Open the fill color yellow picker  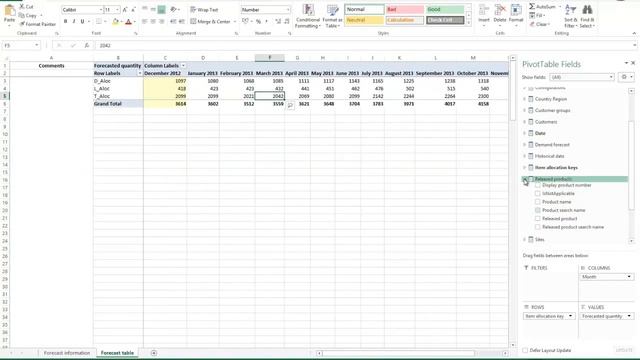click(116, 21)
